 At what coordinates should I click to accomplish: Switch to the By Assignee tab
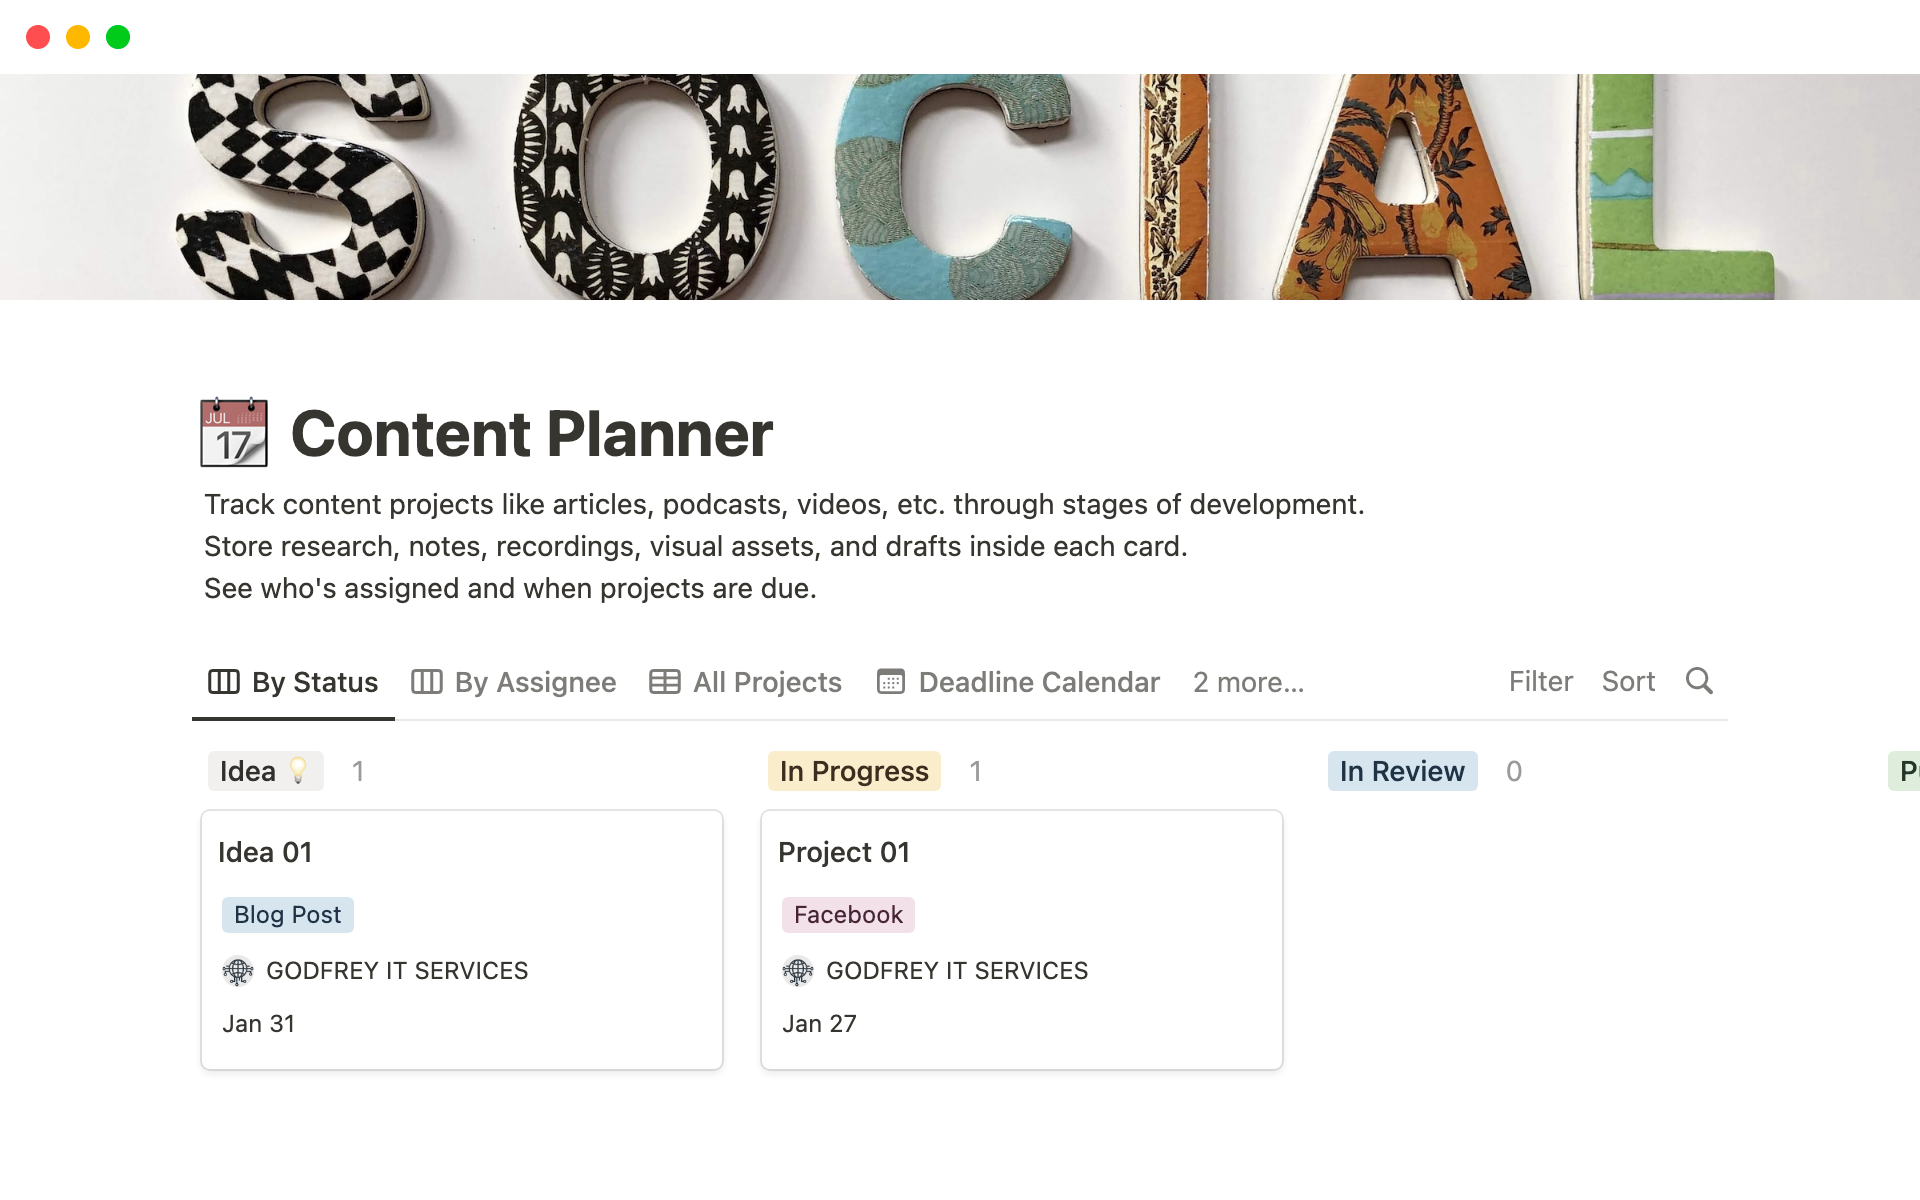(516, 680)
